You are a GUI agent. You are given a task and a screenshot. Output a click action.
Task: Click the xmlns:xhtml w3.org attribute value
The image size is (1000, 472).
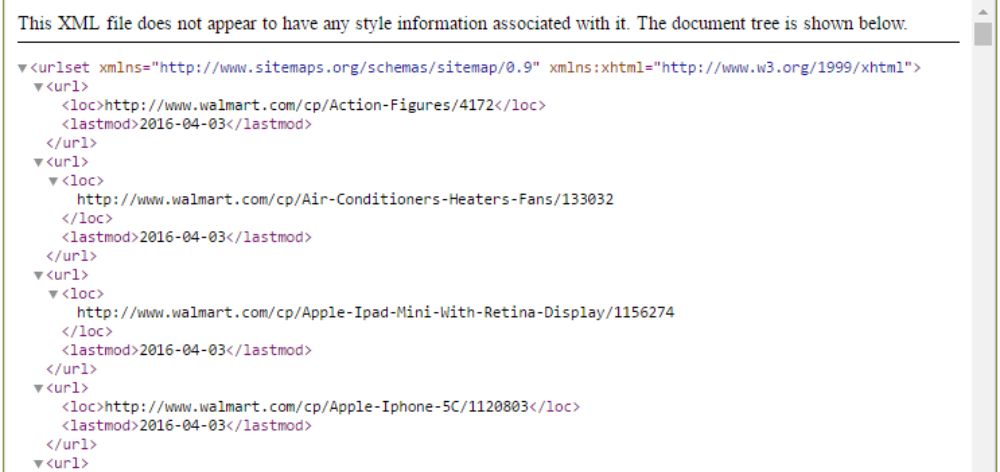784,68
